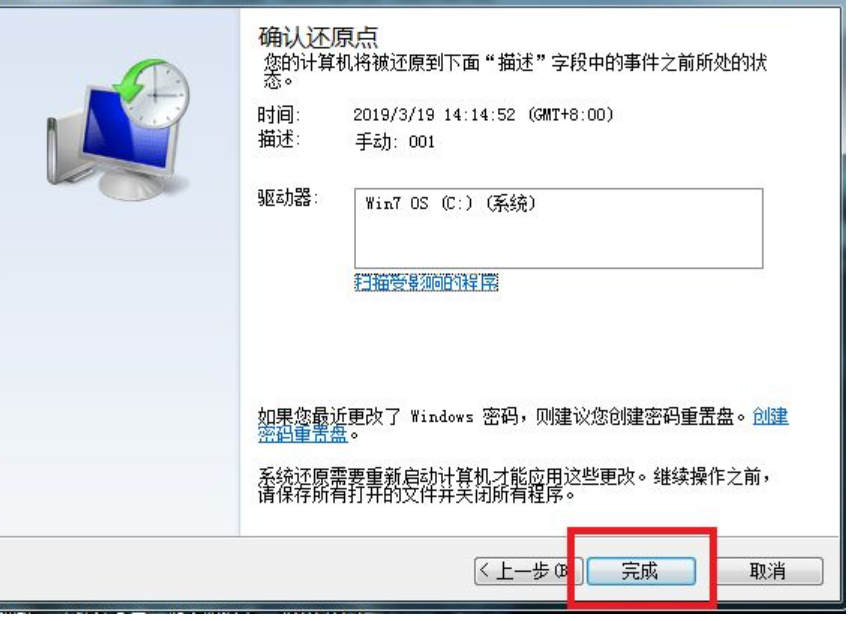Select the Win7 OS (C:) drive entry
Screen dimensions: 850x621
pos(451,205)
